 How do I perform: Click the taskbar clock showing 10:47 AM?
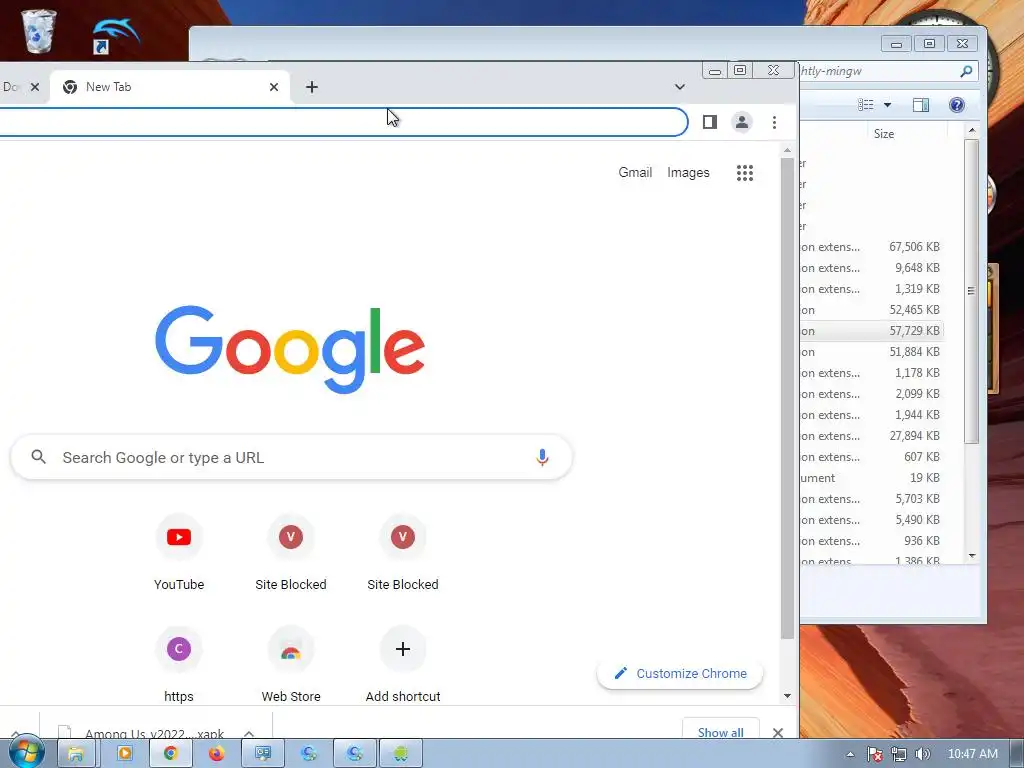pos(972,754)
